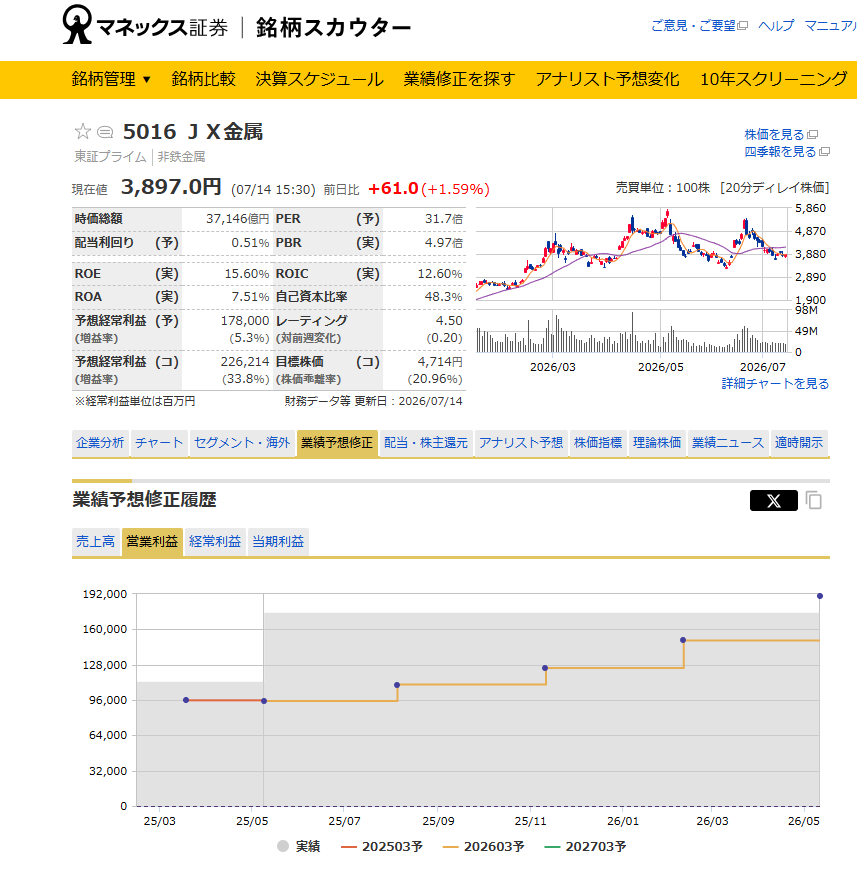Click the 25/05 forecast data point

pos(264,701)
